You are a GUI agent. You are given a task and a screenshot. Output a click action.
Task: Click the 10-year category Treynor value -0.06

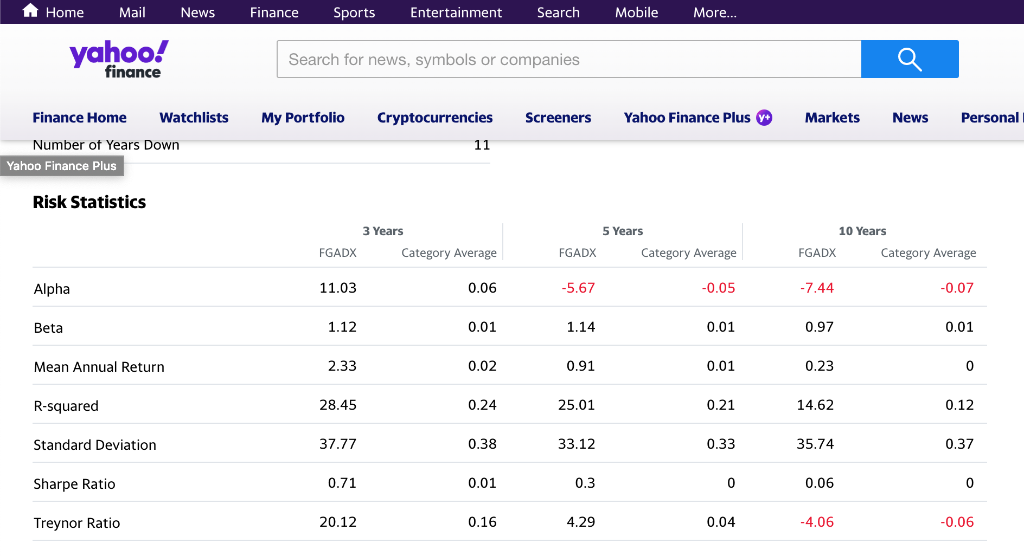957,523
